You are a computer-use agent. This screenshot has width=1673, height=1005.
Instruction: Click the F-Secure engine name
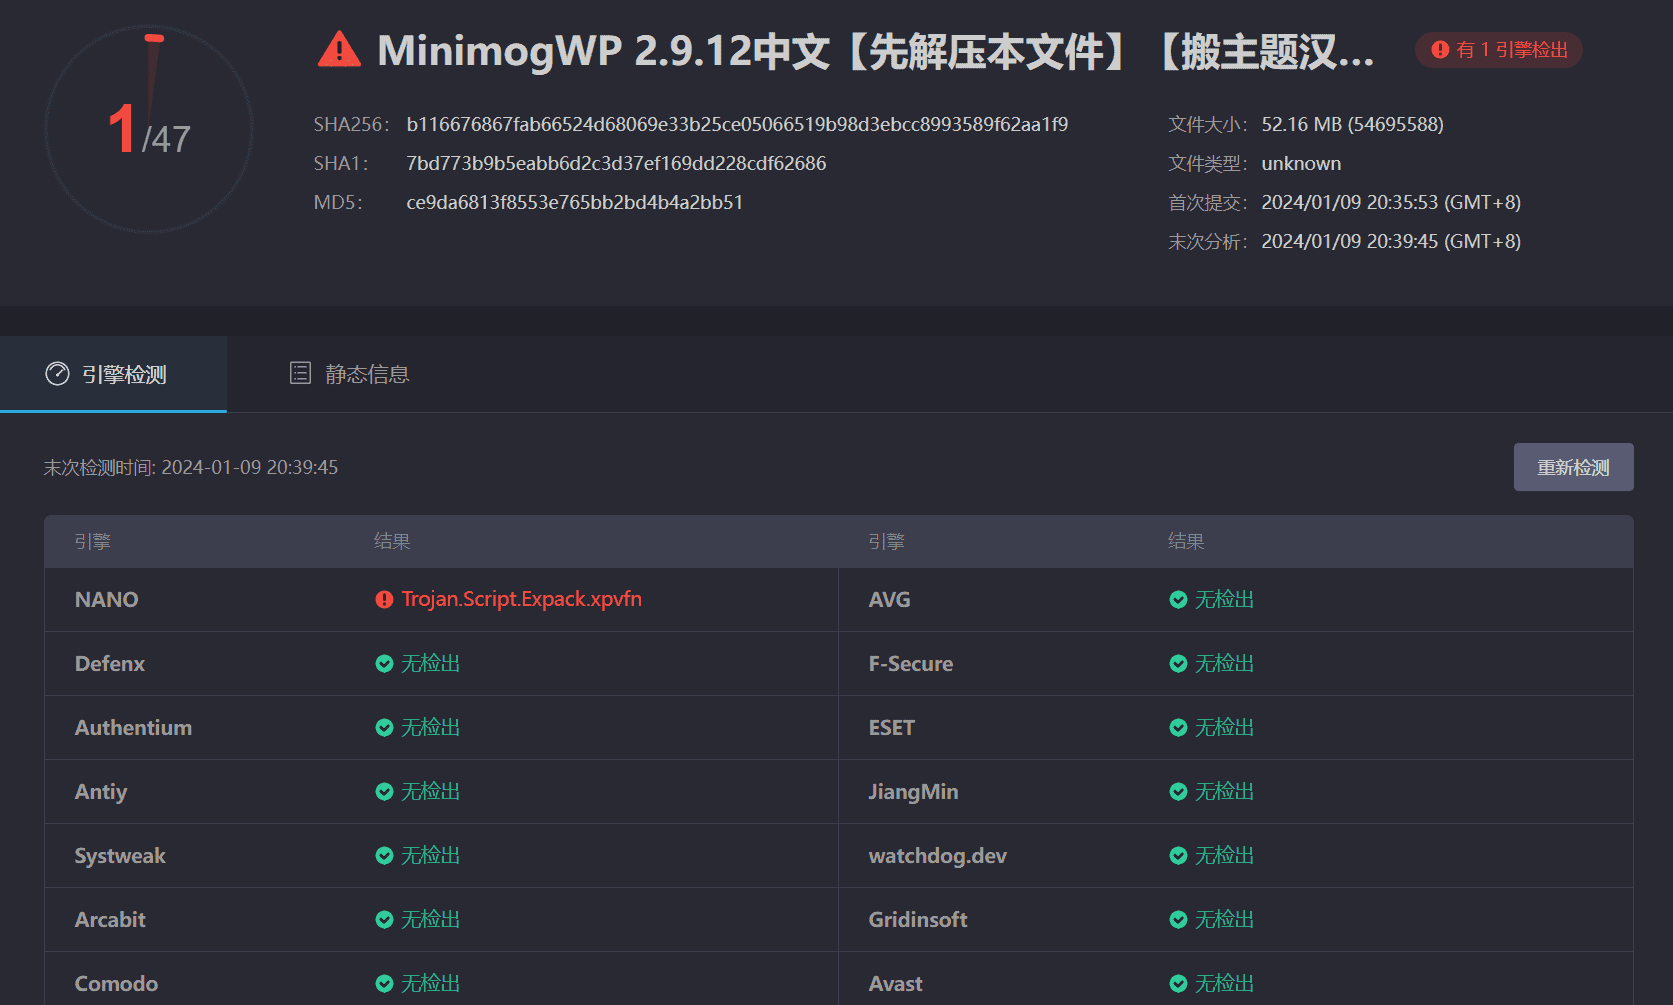tap(911, 663)
